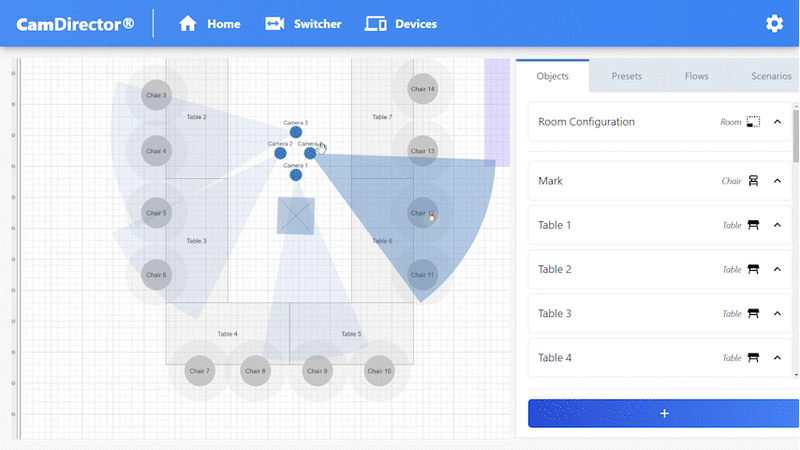Select Chair 14 on the floor plan
The width and height of the screenshot is (800, 450).
pyautogui.click(x=422, y=89)
